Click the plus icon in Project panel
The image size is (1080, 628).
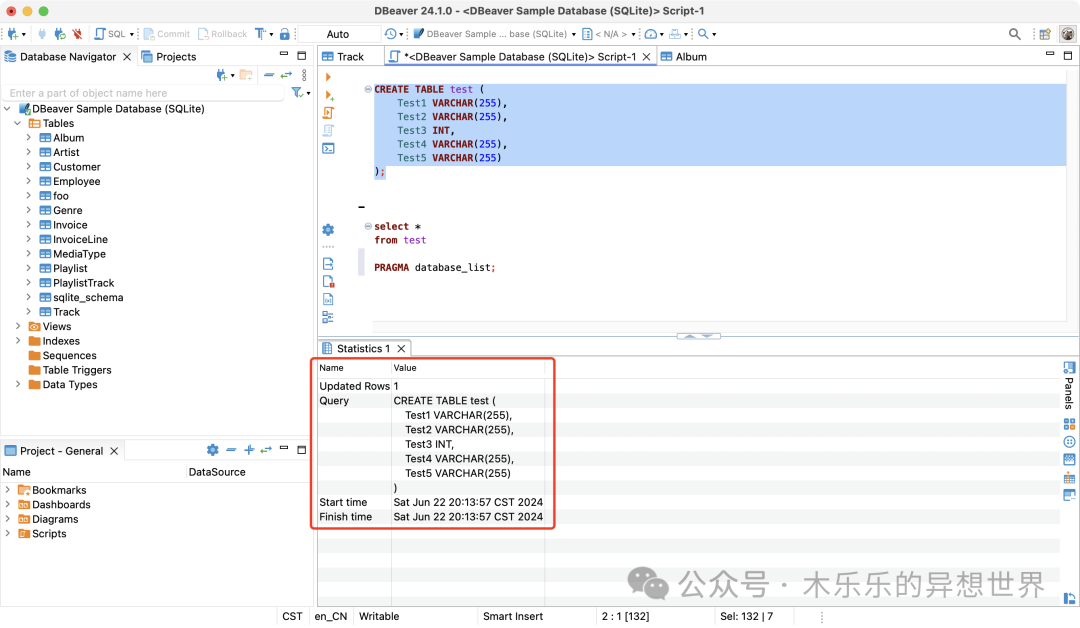(249, 450)
